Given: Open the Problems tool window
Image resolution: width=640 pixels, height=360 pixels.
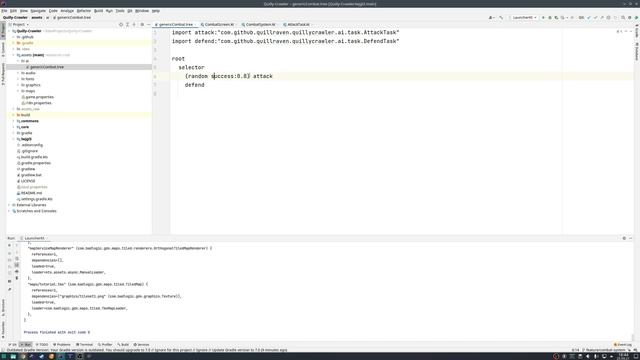Looking at the screenshot, I should pyautogui.click(x=62, y=345).
